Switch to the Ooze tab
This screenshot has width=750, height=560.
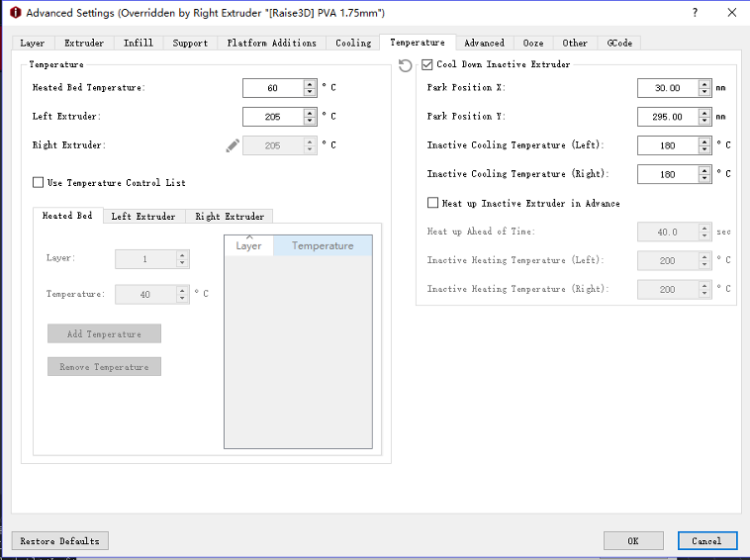(x=533, y=43)
